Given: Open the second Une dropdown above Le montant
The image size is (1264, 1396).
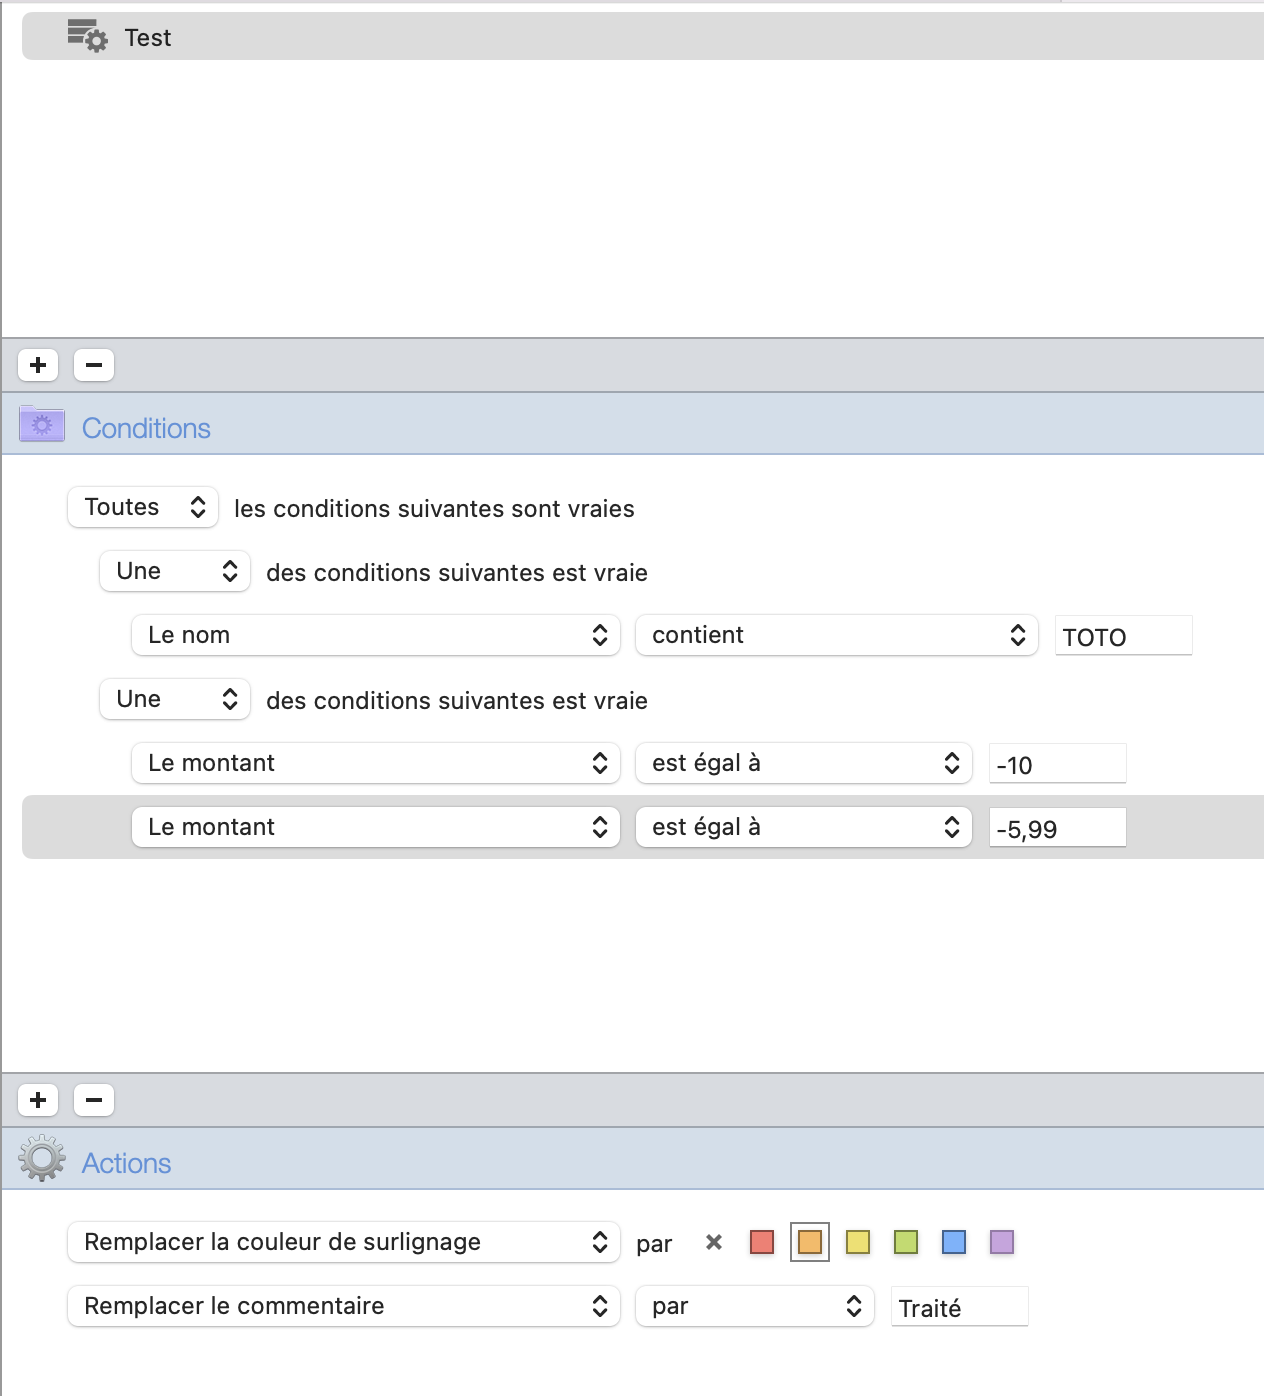Looking at the screenshot, I should pyautogui.click(x=175, y=699).
